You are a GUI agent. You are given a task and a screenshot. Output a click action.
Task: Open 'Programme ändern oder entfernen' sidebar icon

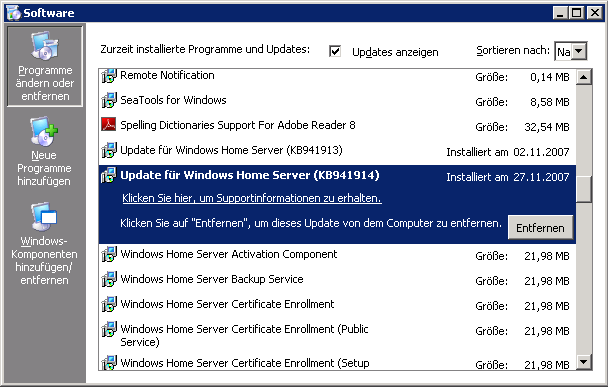(x=45, y=46)
